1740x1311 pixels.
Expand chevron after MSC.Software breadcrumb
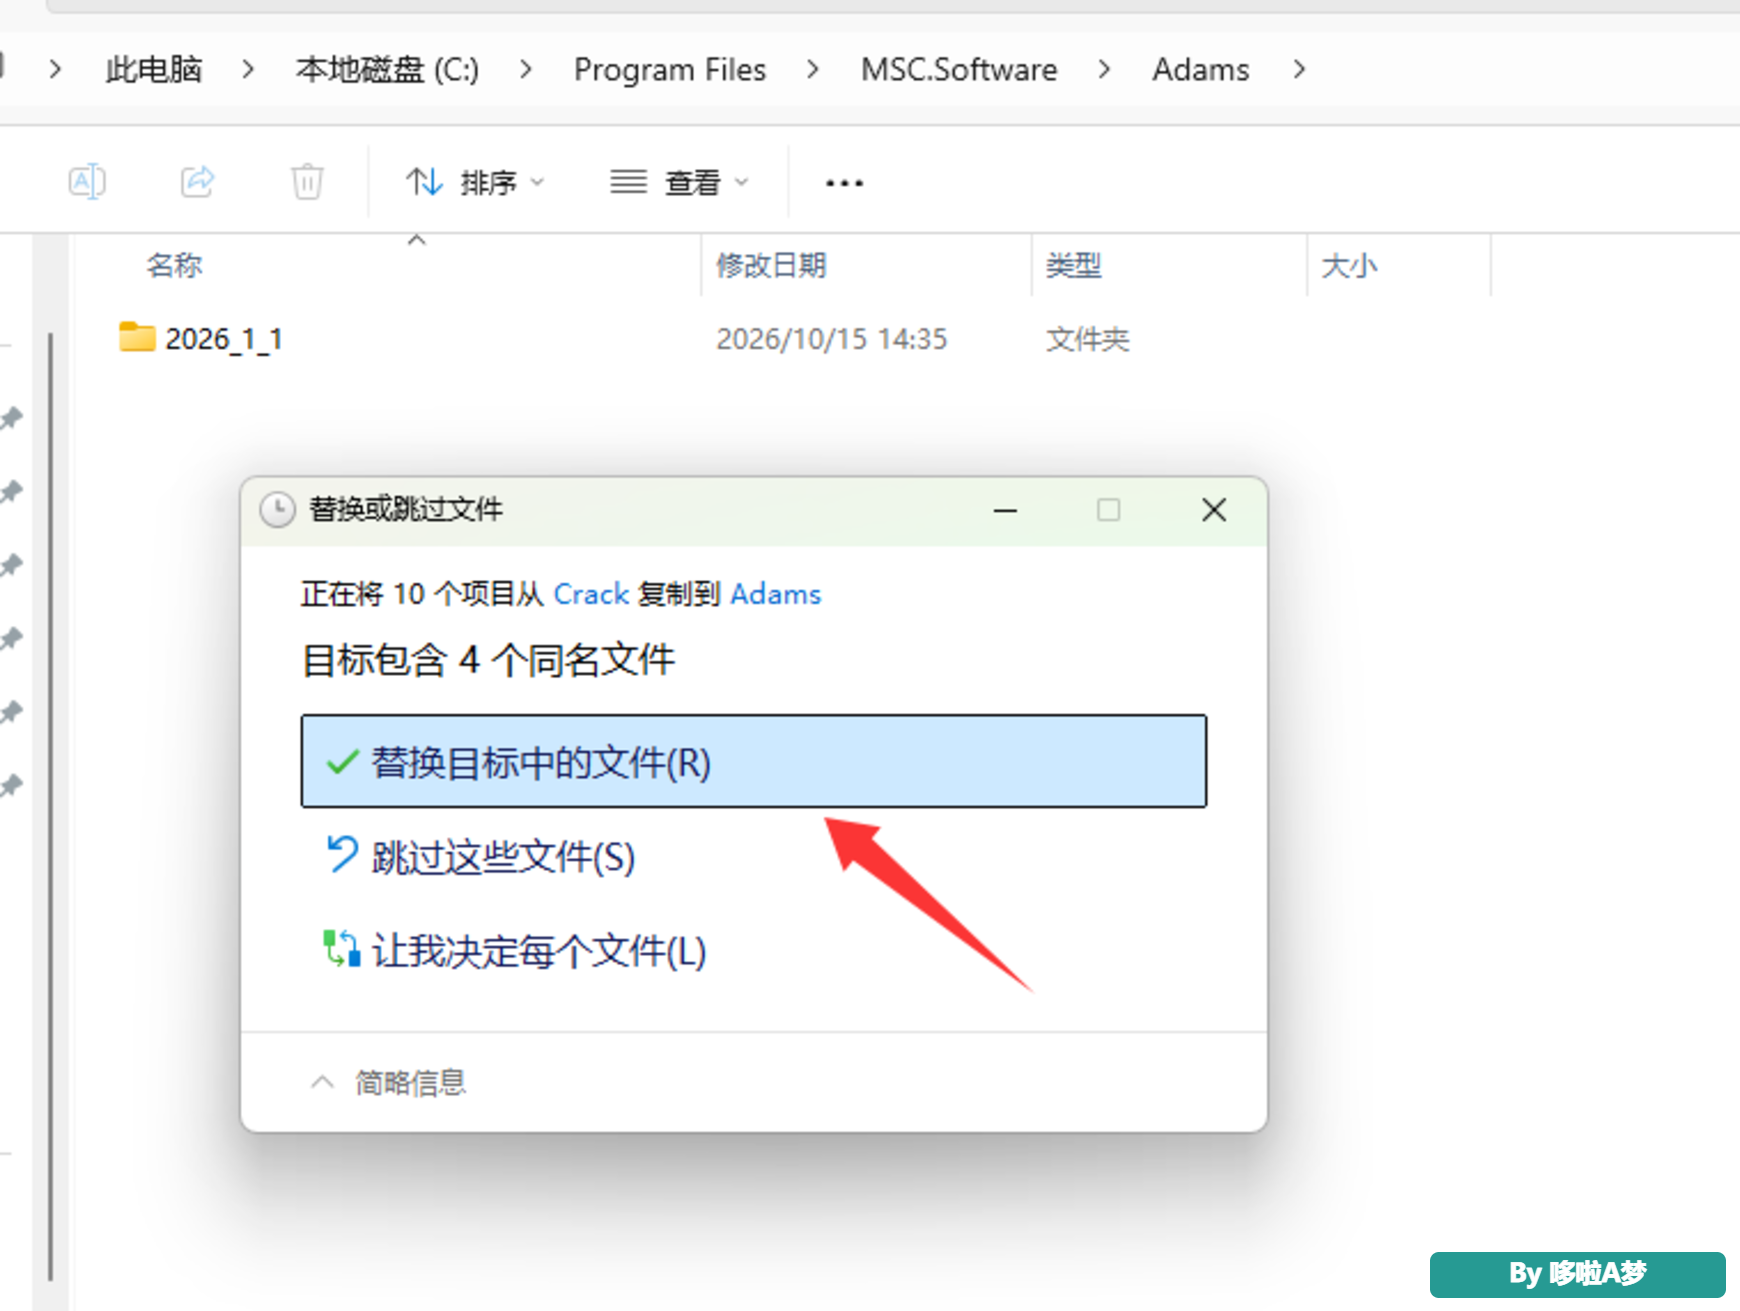tap(1104, 69)
